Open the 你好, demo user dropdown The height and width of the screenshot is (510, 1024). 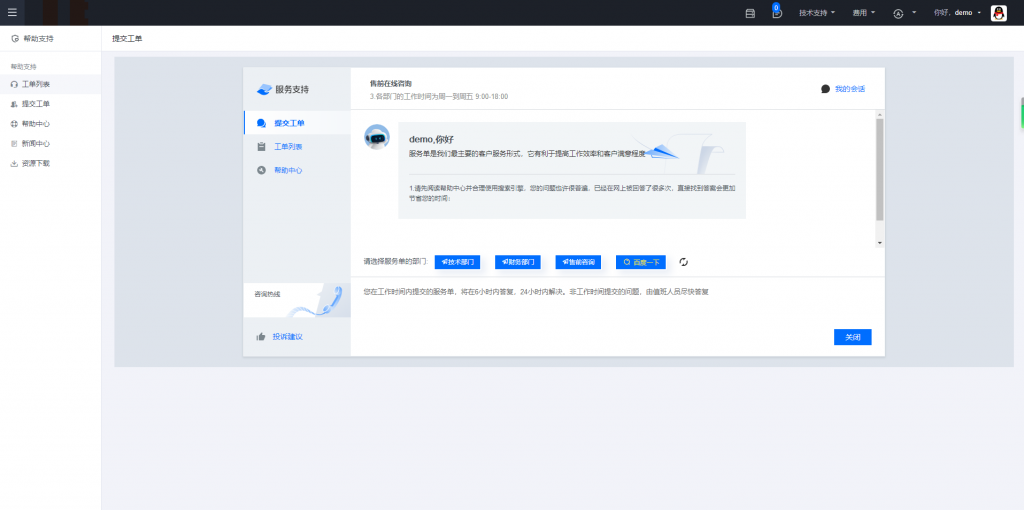956,13
